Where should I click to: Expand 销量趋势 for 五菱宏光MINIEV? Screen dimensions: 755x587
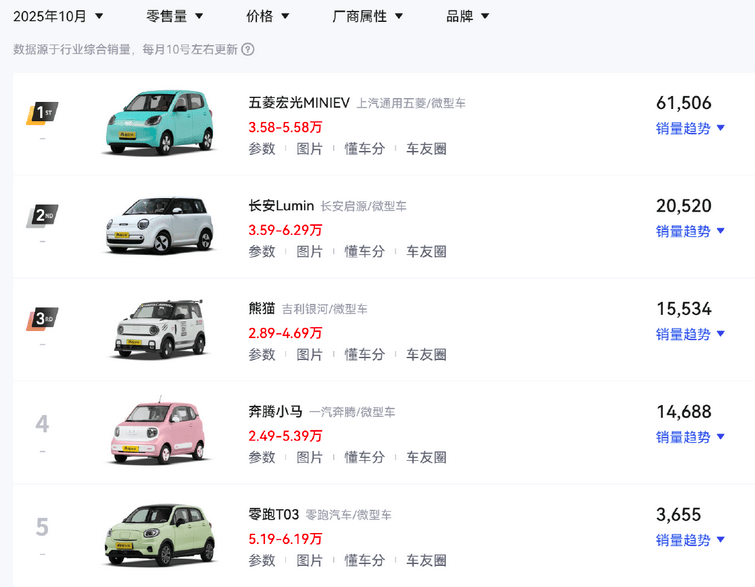coord(690,128)
